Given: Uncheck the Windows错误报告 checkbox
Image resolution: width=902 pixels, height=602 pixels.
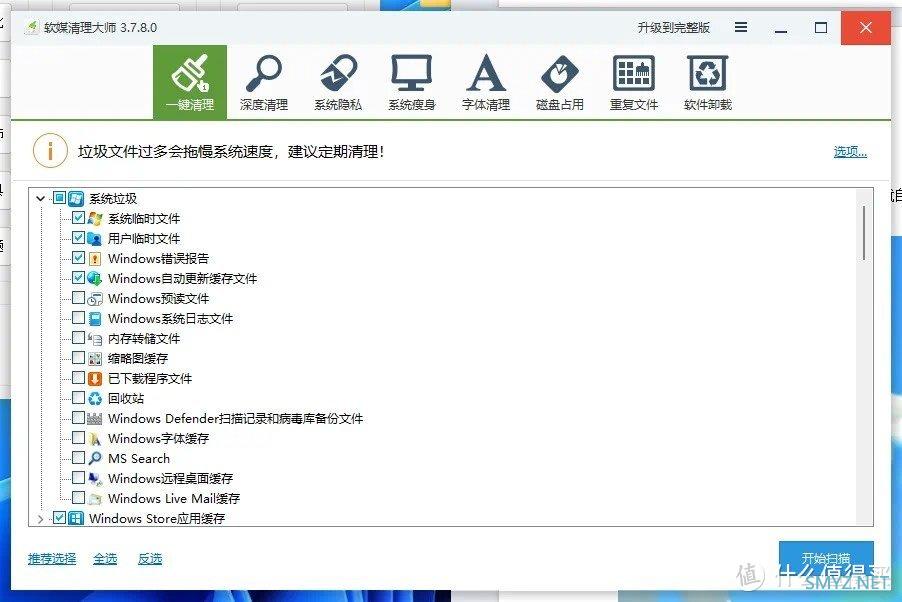Looking at the screenshot, I should [78, 257].
